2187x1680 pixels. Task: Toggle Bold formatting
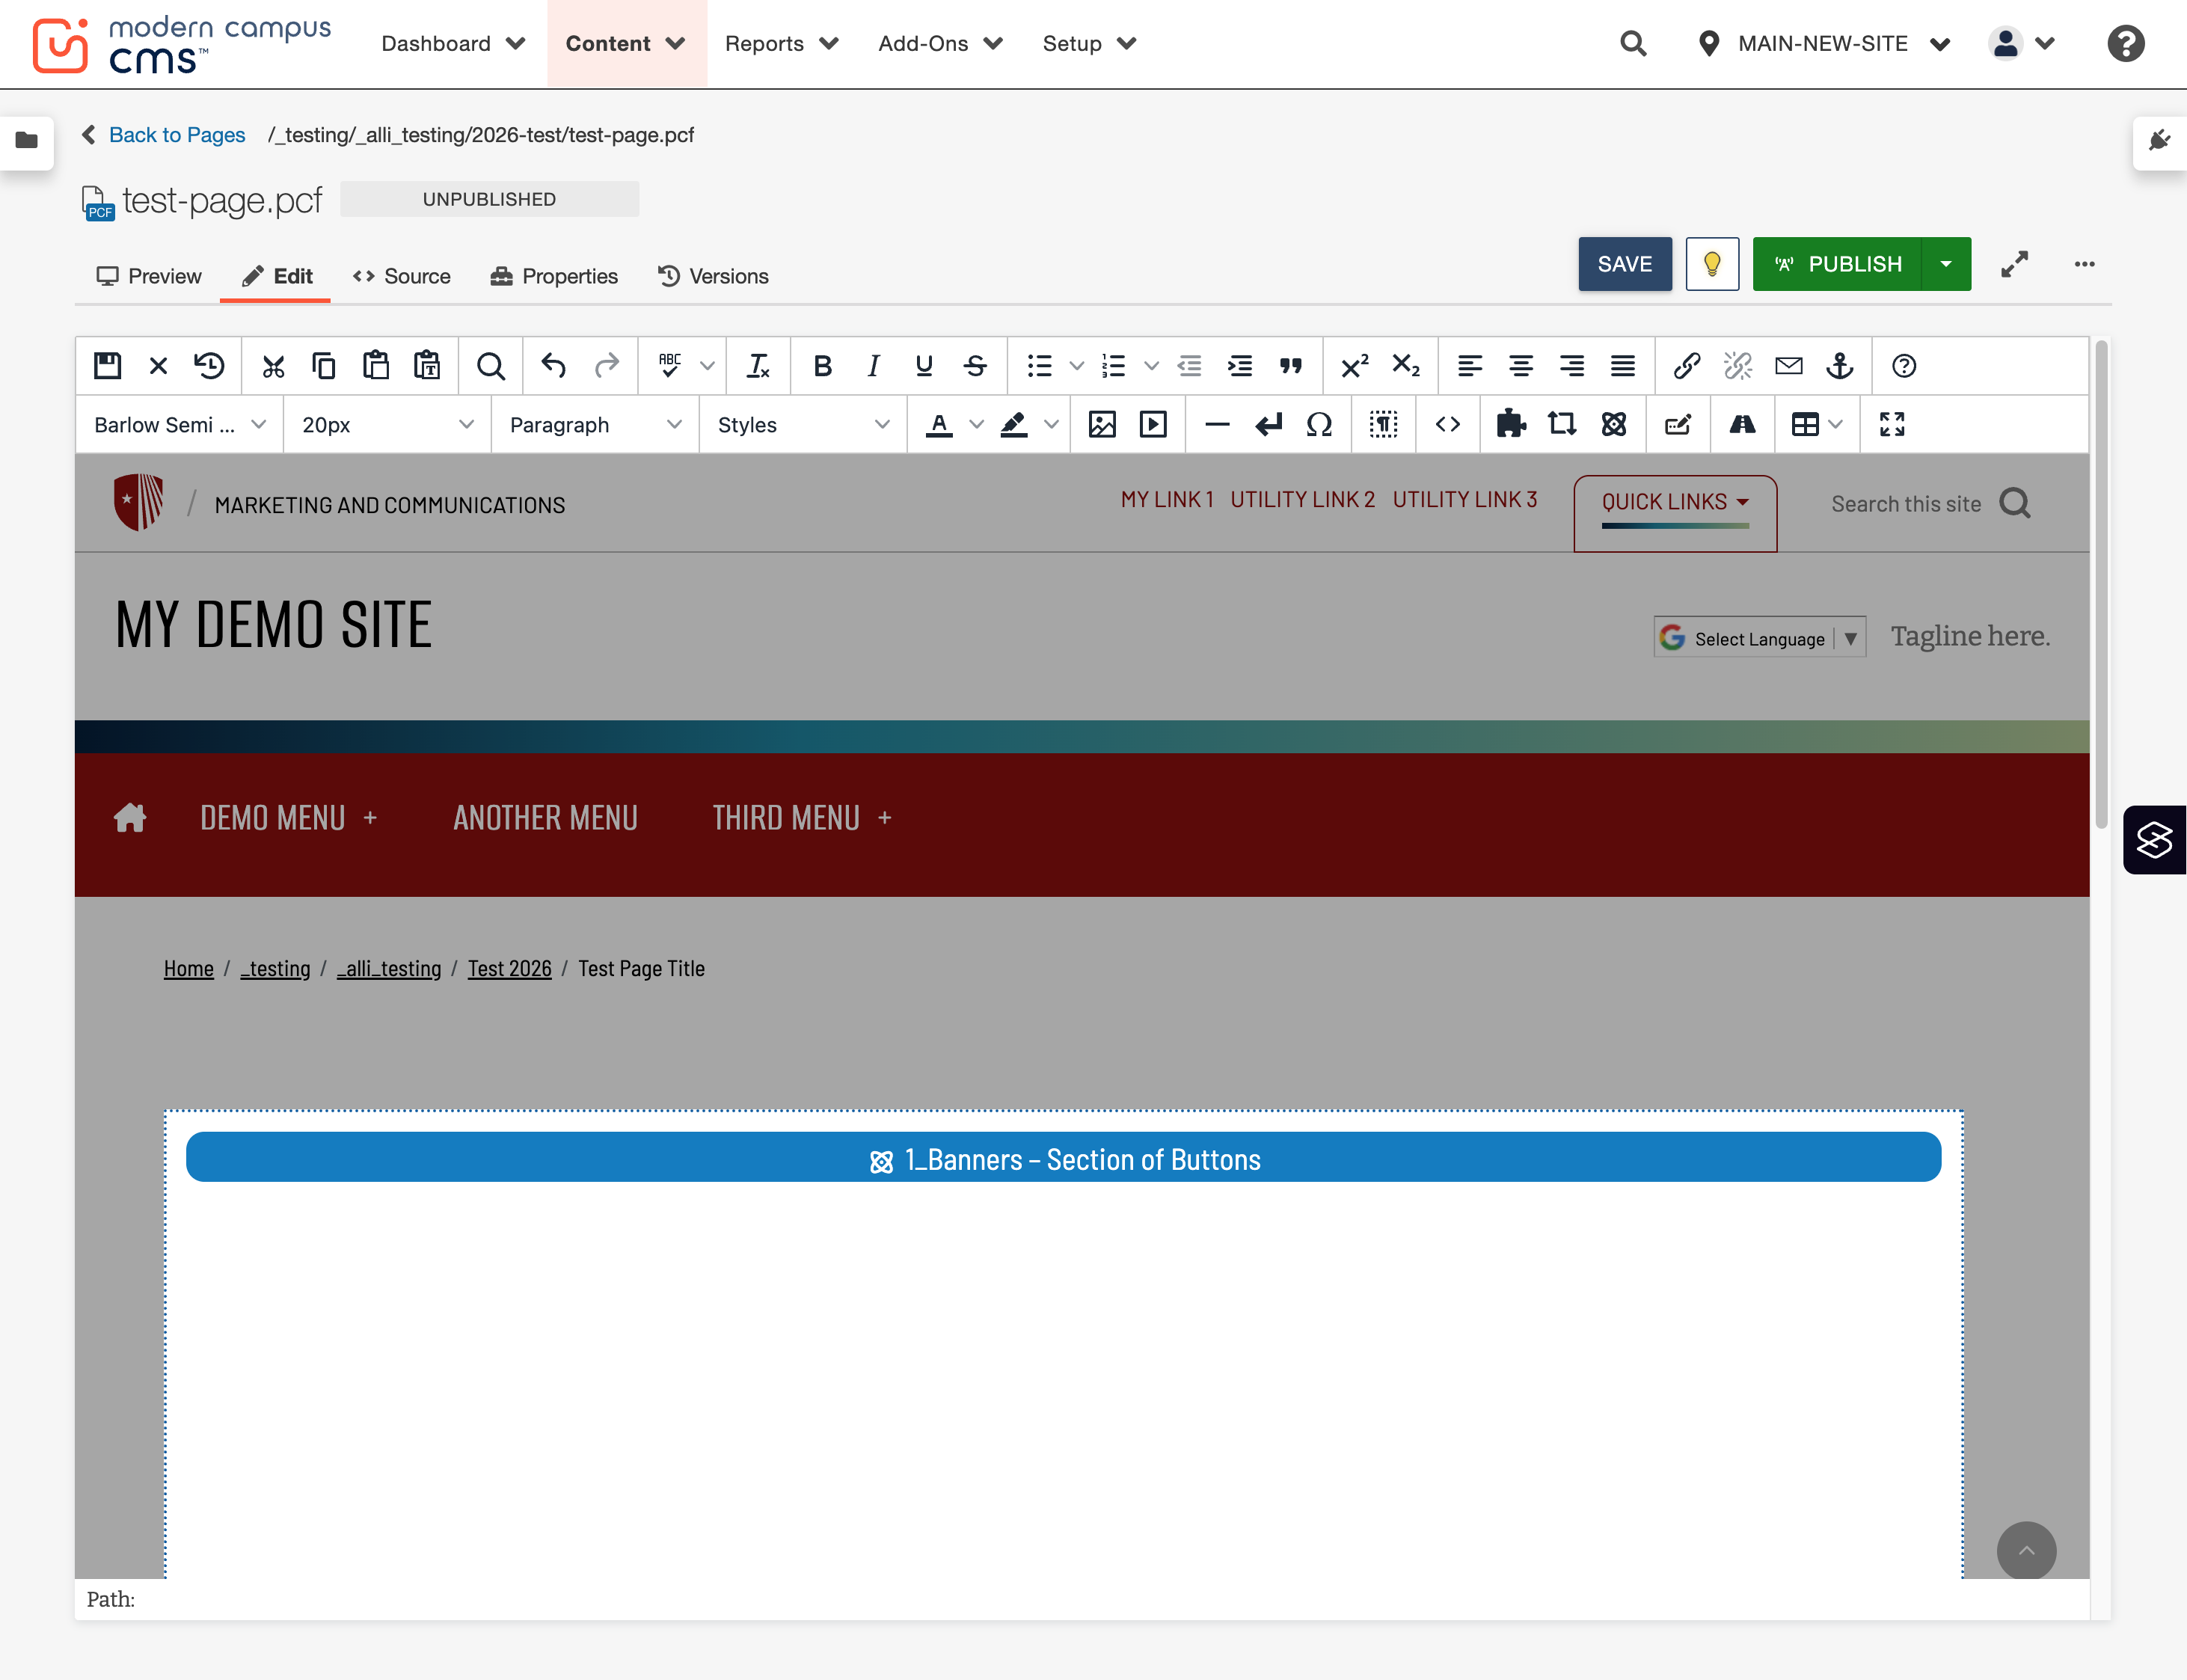(x=822, y=366)
